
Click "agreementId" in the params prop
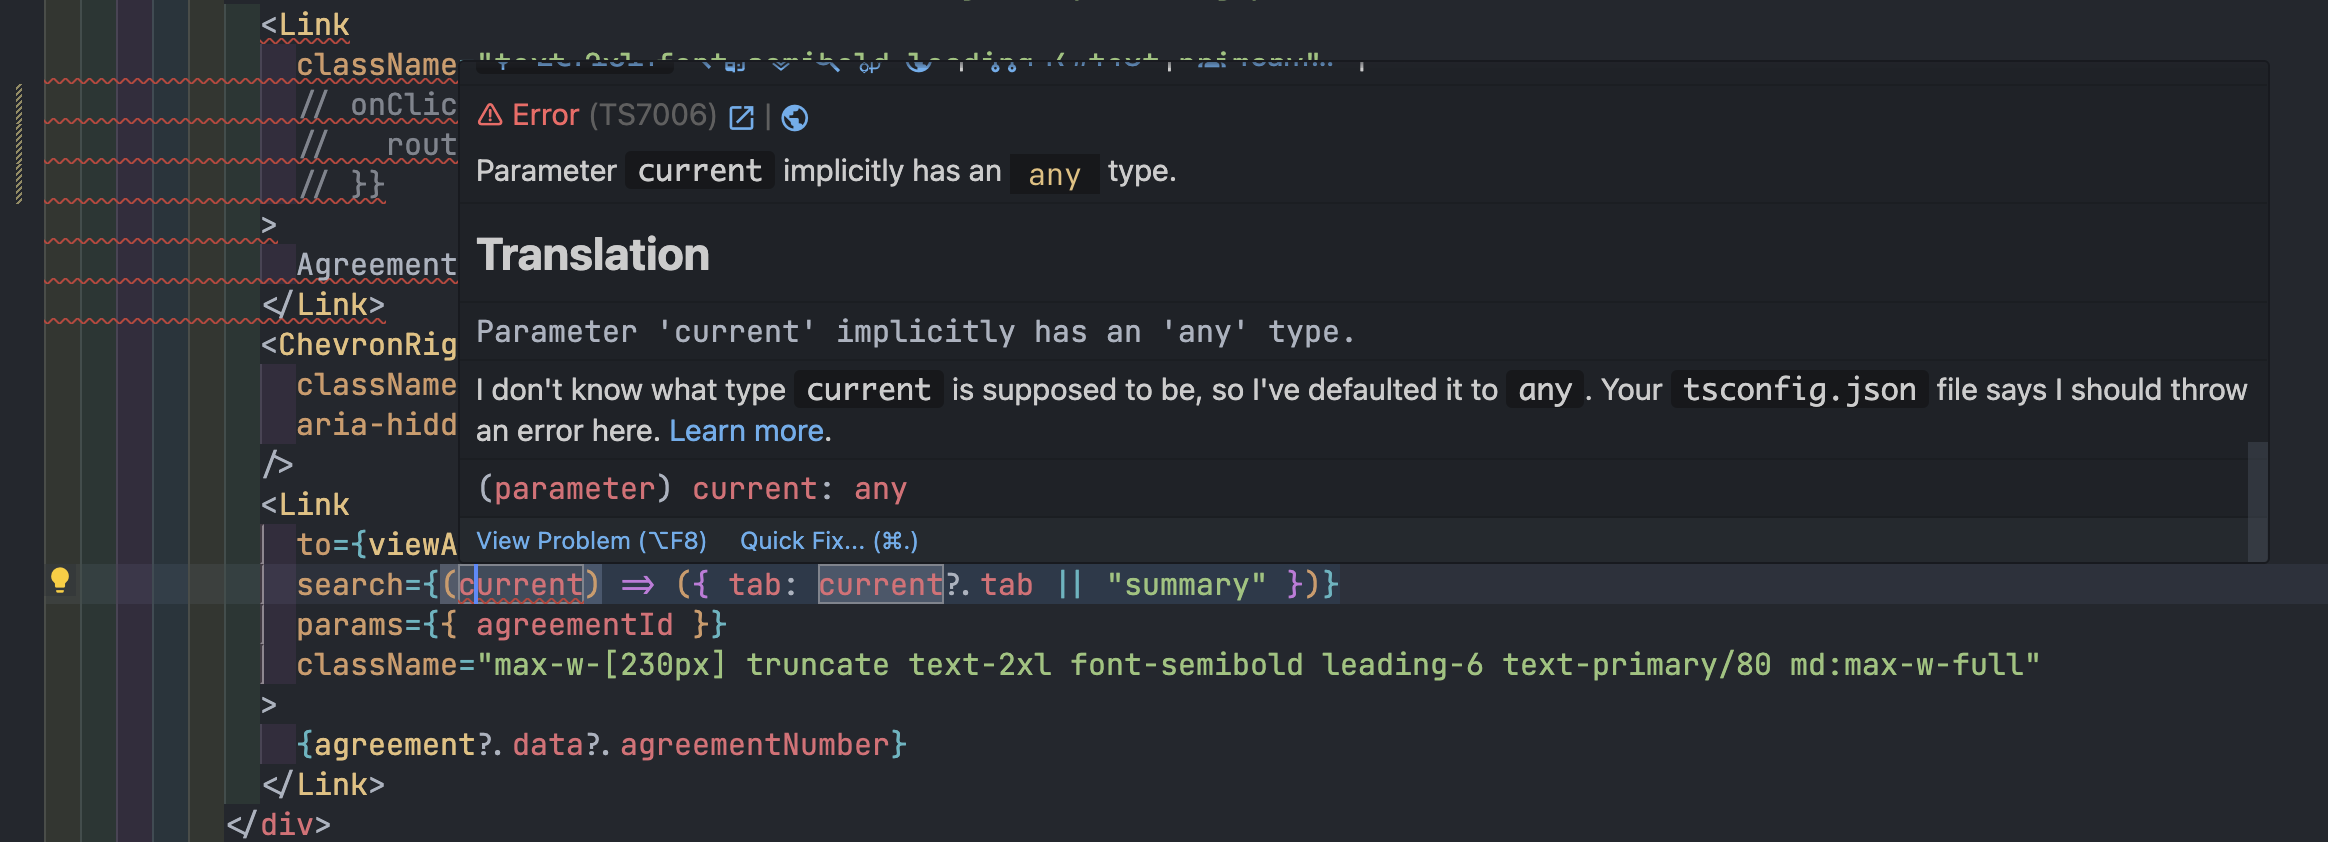[x=574, y=625]
